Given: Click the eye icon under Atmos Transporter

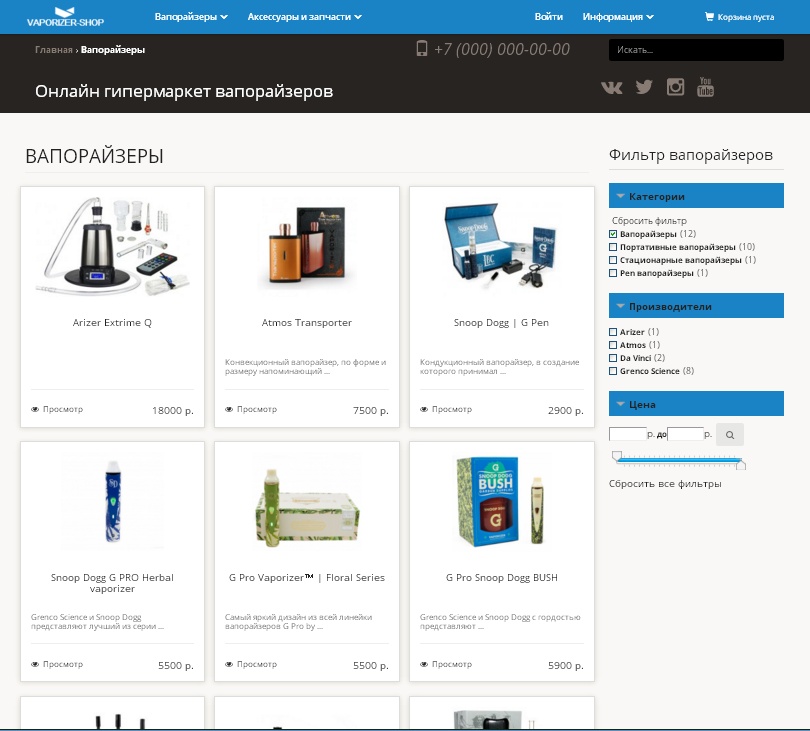Looking at the screenshot, I should (229, 409).
